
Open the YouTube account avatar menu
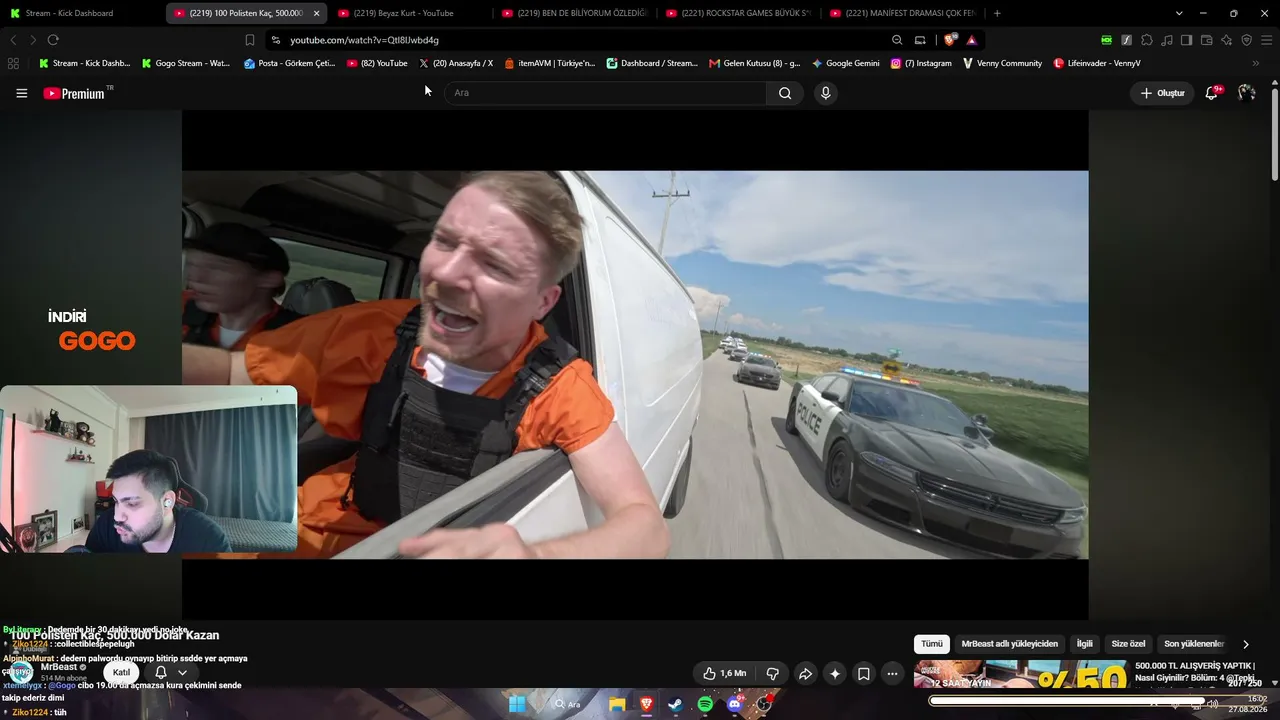[x=1246, y=93]
